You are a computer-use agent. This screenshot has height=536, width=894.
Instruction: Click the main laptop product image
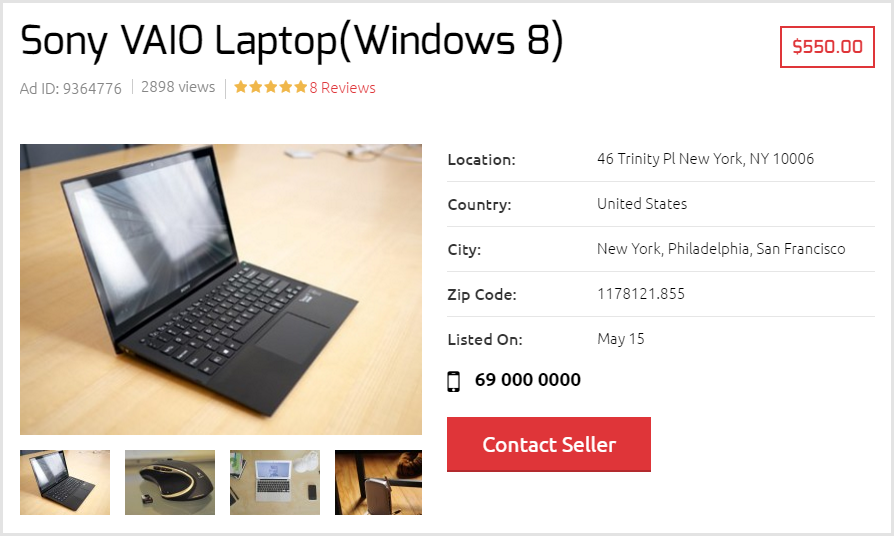coord(221,289)
